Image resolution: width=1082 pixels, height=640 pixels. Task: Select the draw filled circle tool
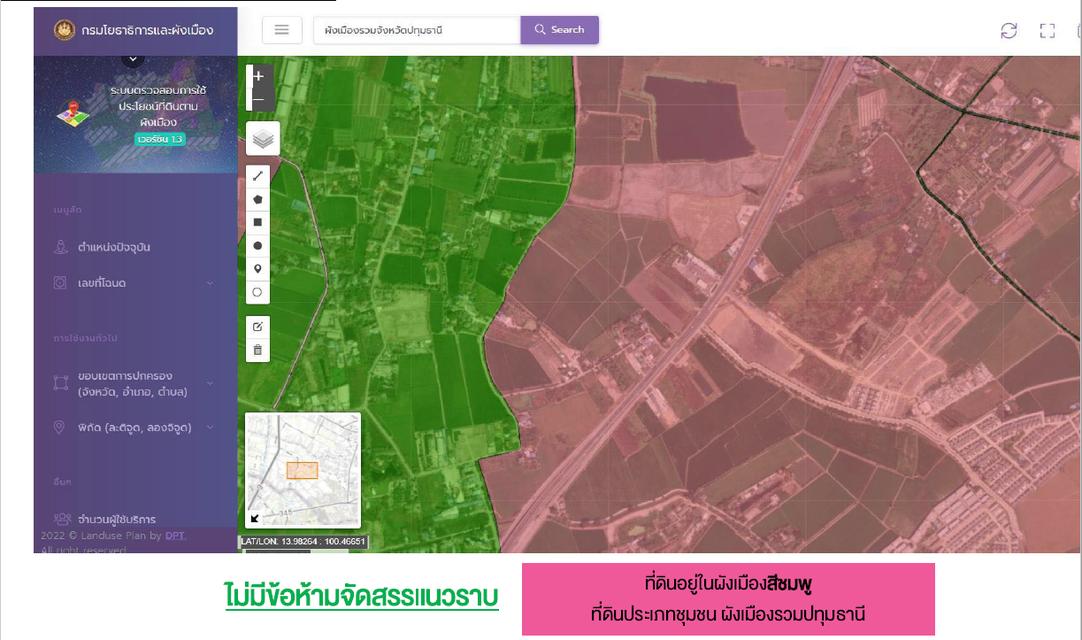pos(257,246)
